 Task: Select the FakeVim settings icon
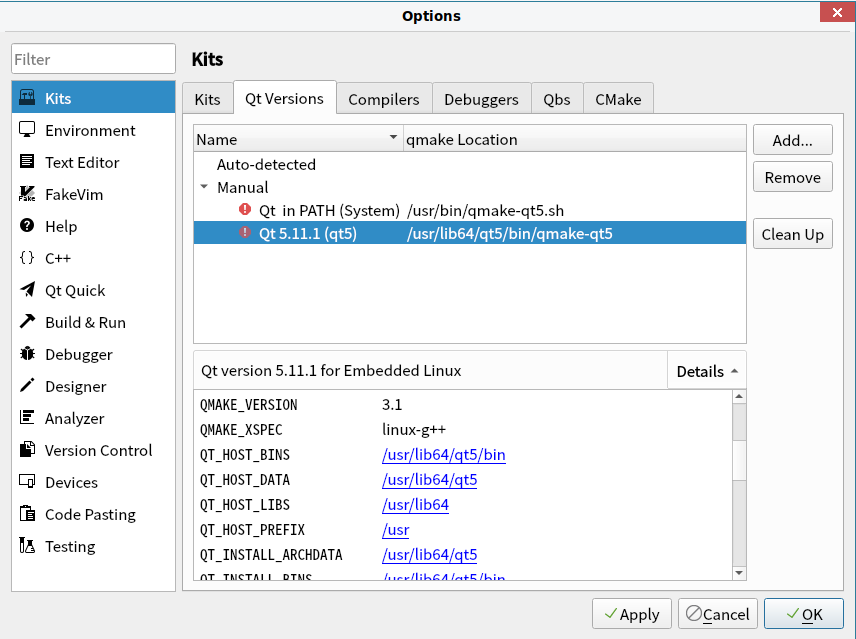coord(27,194)
